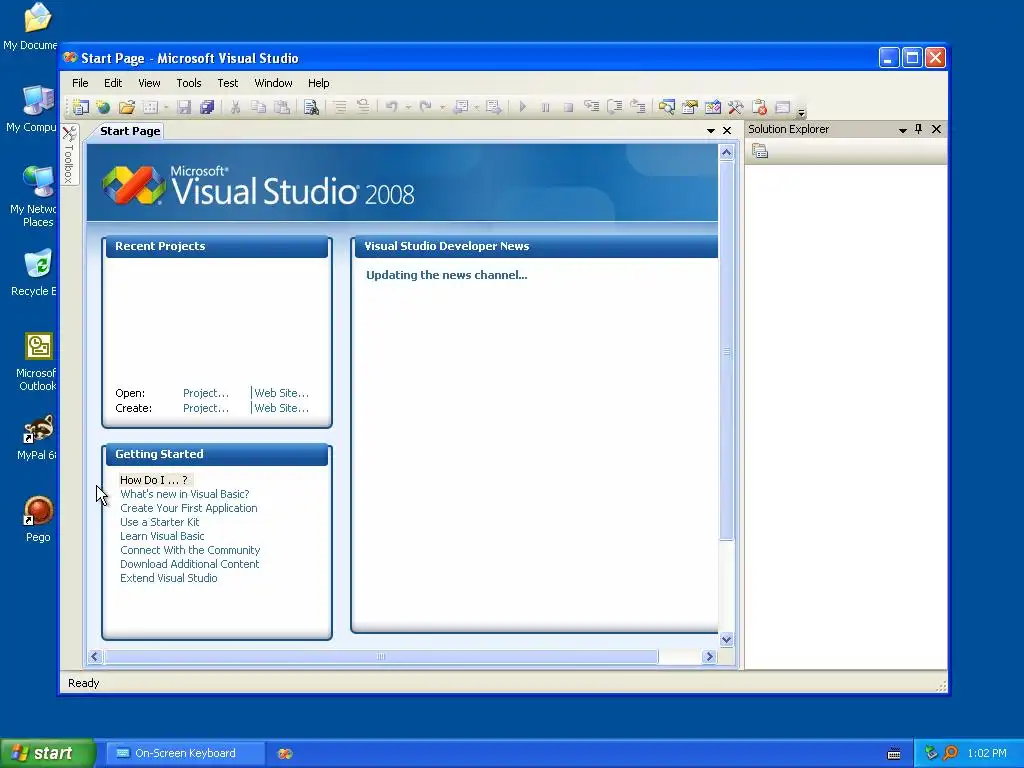Click the Navigate Forward icon
The image size is (1024, 768).
pos(494,107)
